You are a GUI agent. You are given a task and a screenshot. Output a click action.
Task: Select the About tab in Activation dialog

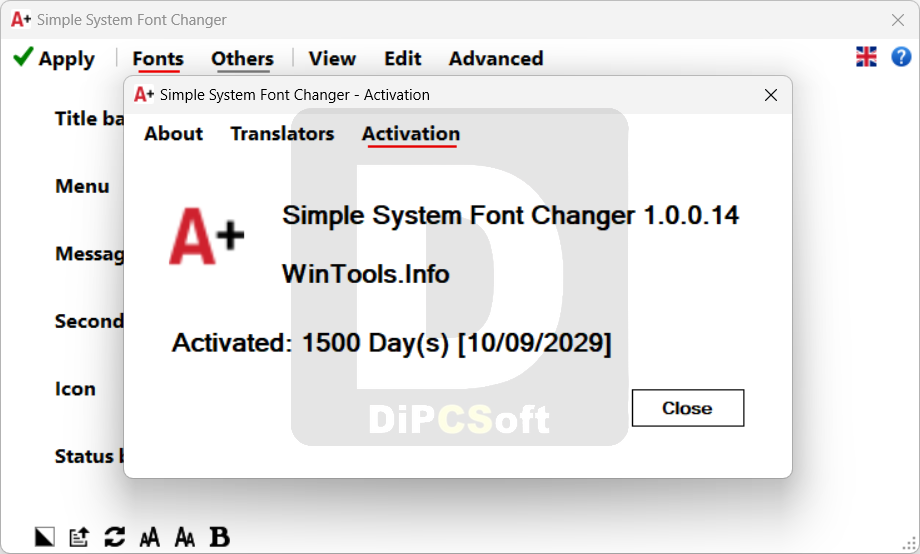click(x=174, y=134)
